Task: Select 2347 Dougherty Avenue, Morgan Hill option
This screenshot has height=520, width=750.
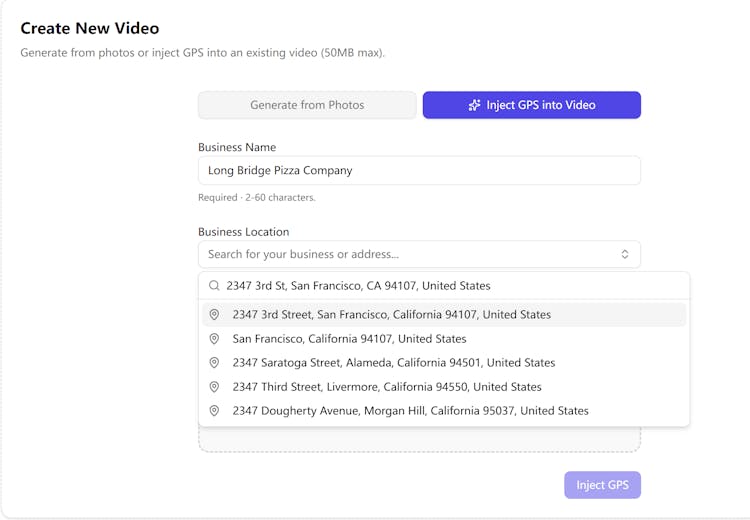Action: pyautogui.click(x=410, y=411)
